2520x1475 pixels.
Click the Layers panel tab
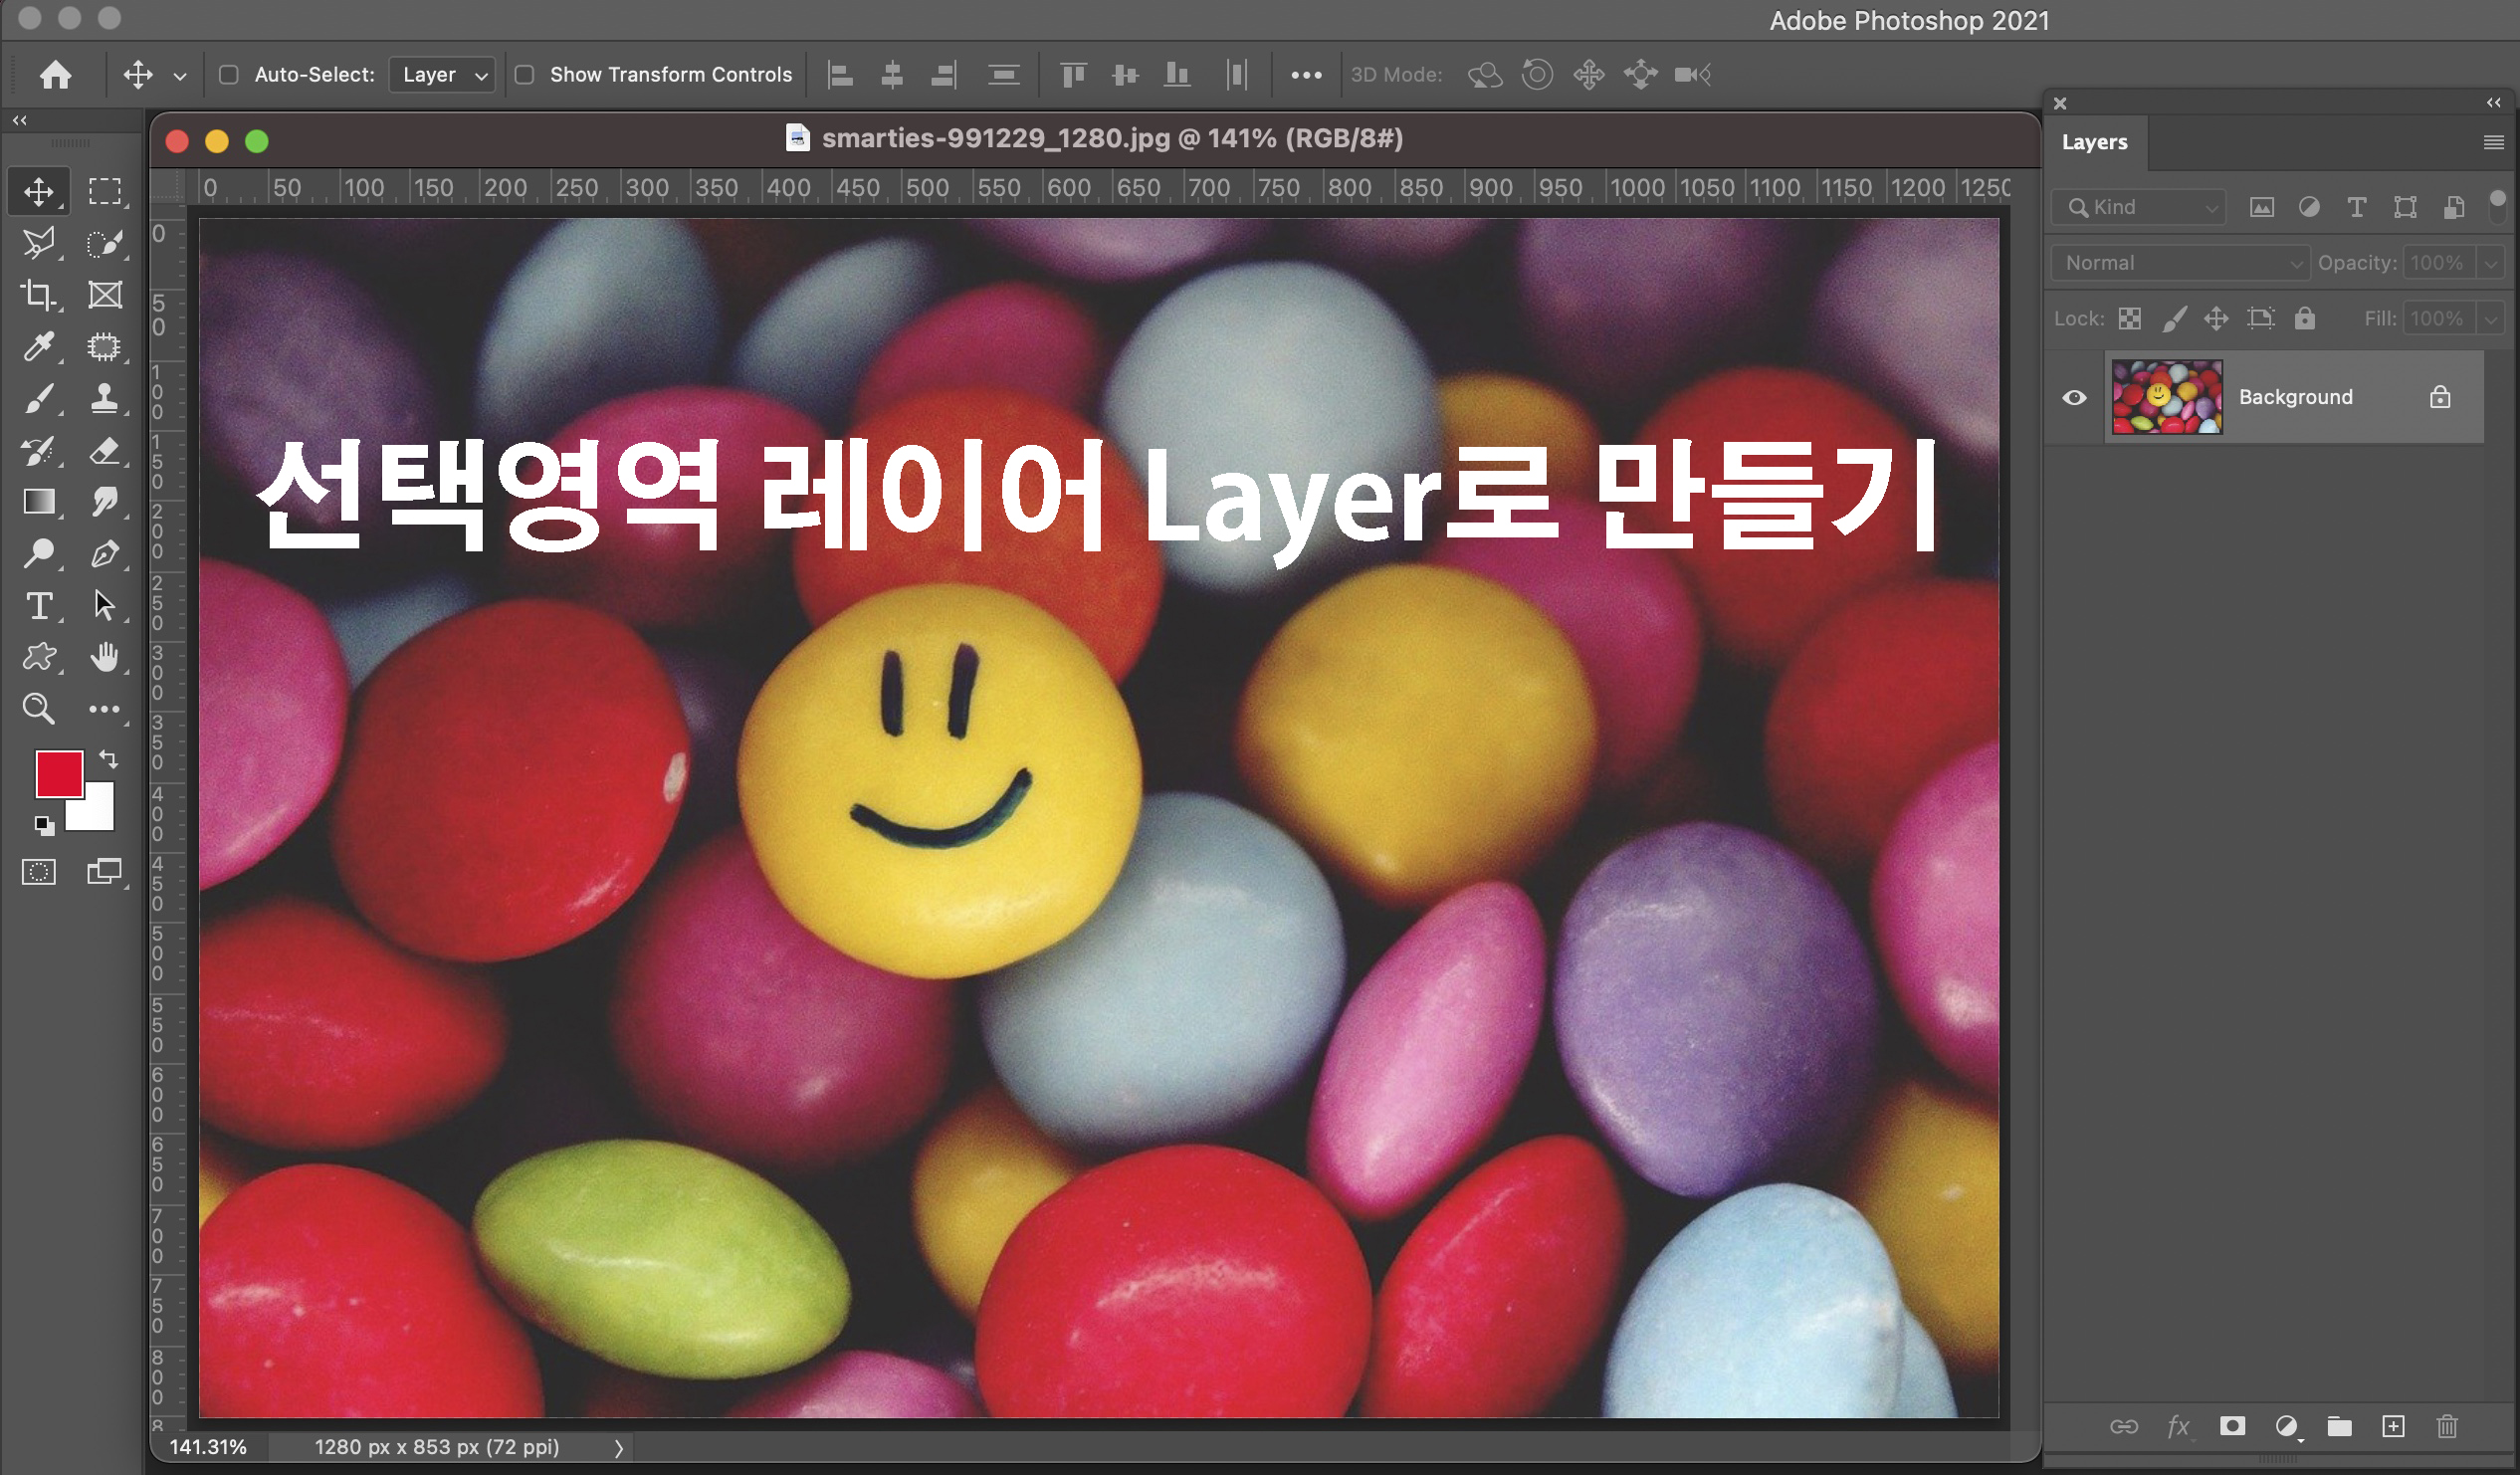tap(2094, 142)
